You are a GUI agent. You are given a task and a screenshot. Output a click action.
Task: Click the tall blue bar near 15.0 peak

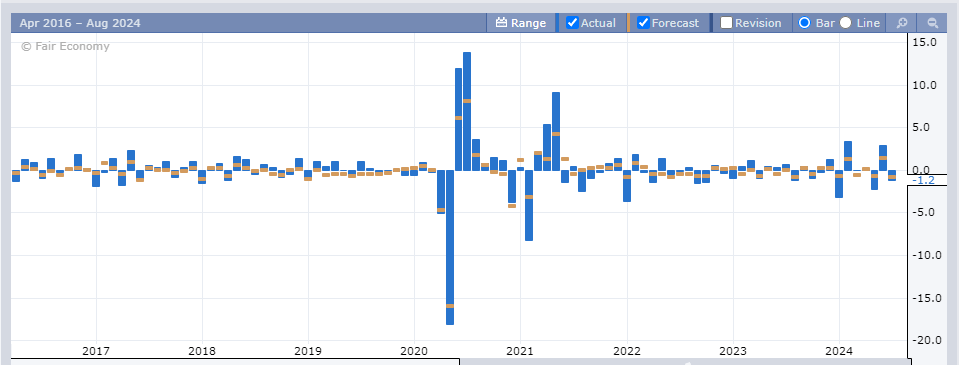click(467, 111)
